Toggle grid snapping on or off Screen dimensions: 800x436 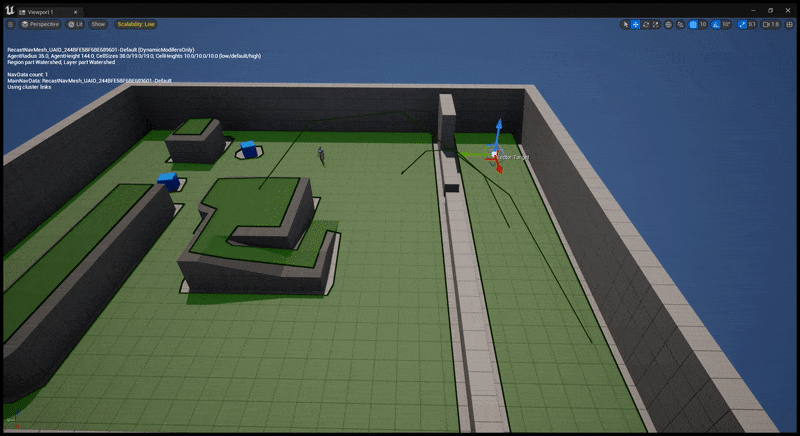(x=692, y=24)
